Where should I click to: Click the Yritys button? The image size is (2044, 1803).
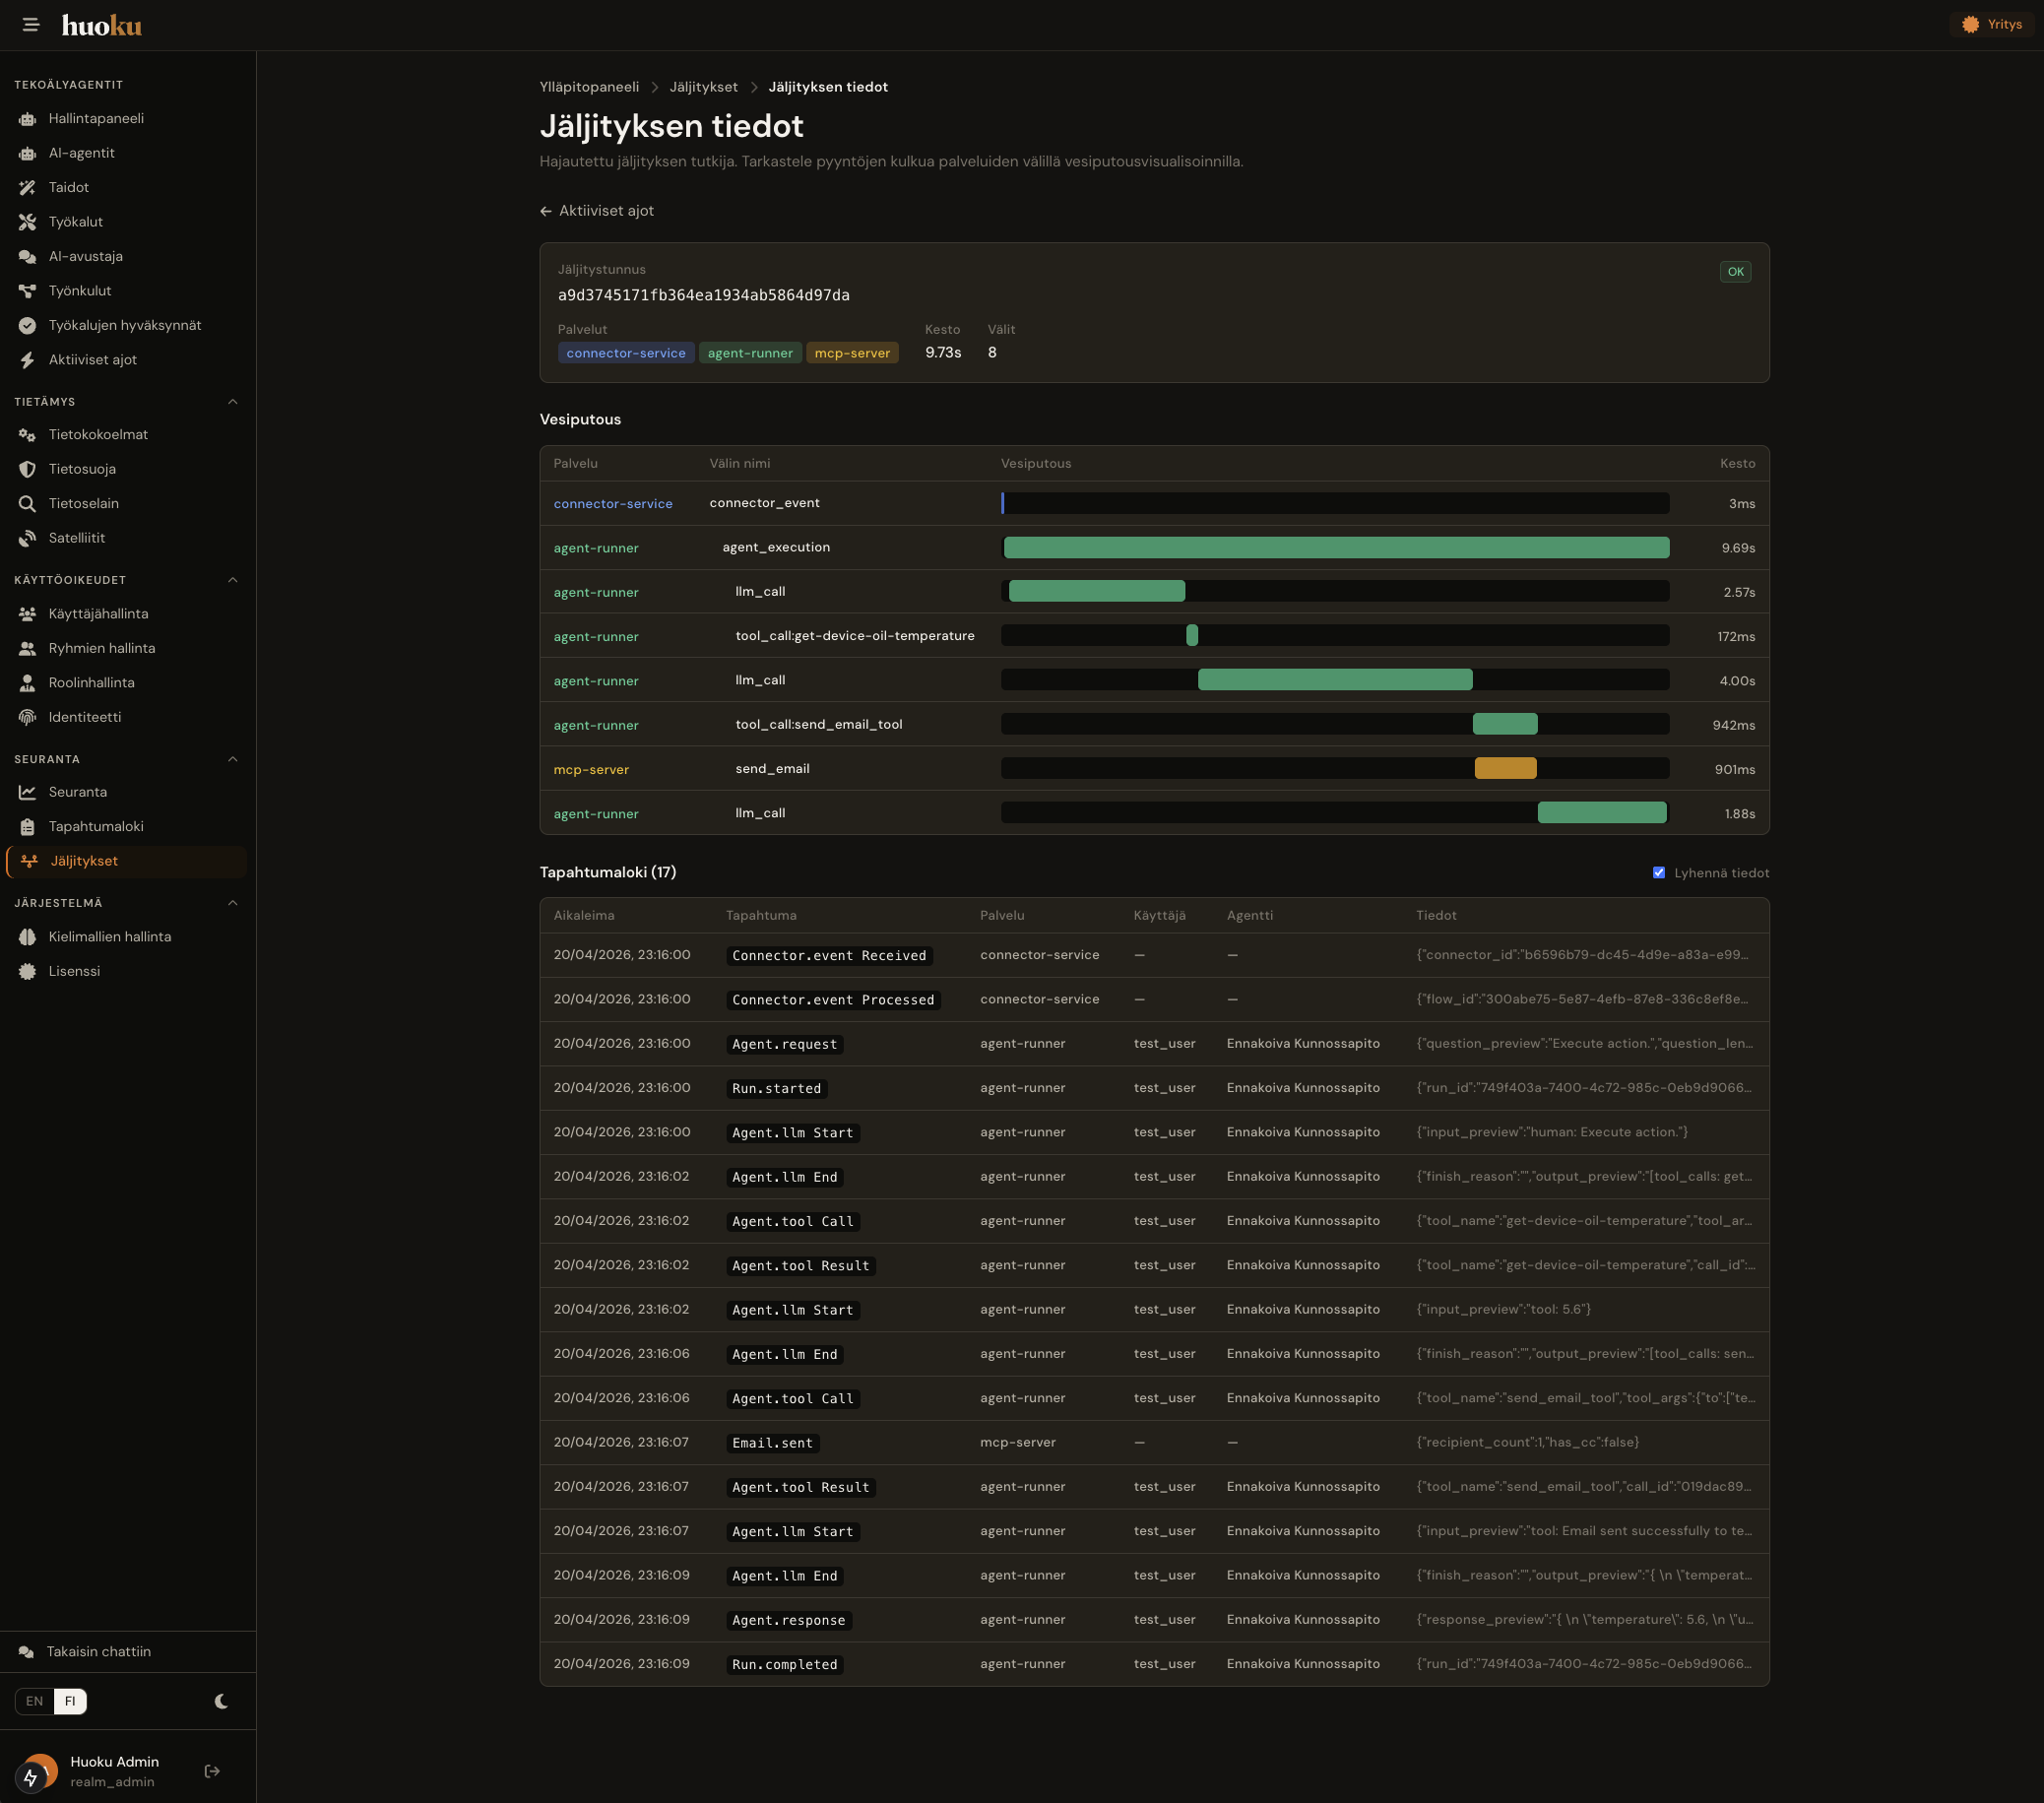click(1991, 25)
